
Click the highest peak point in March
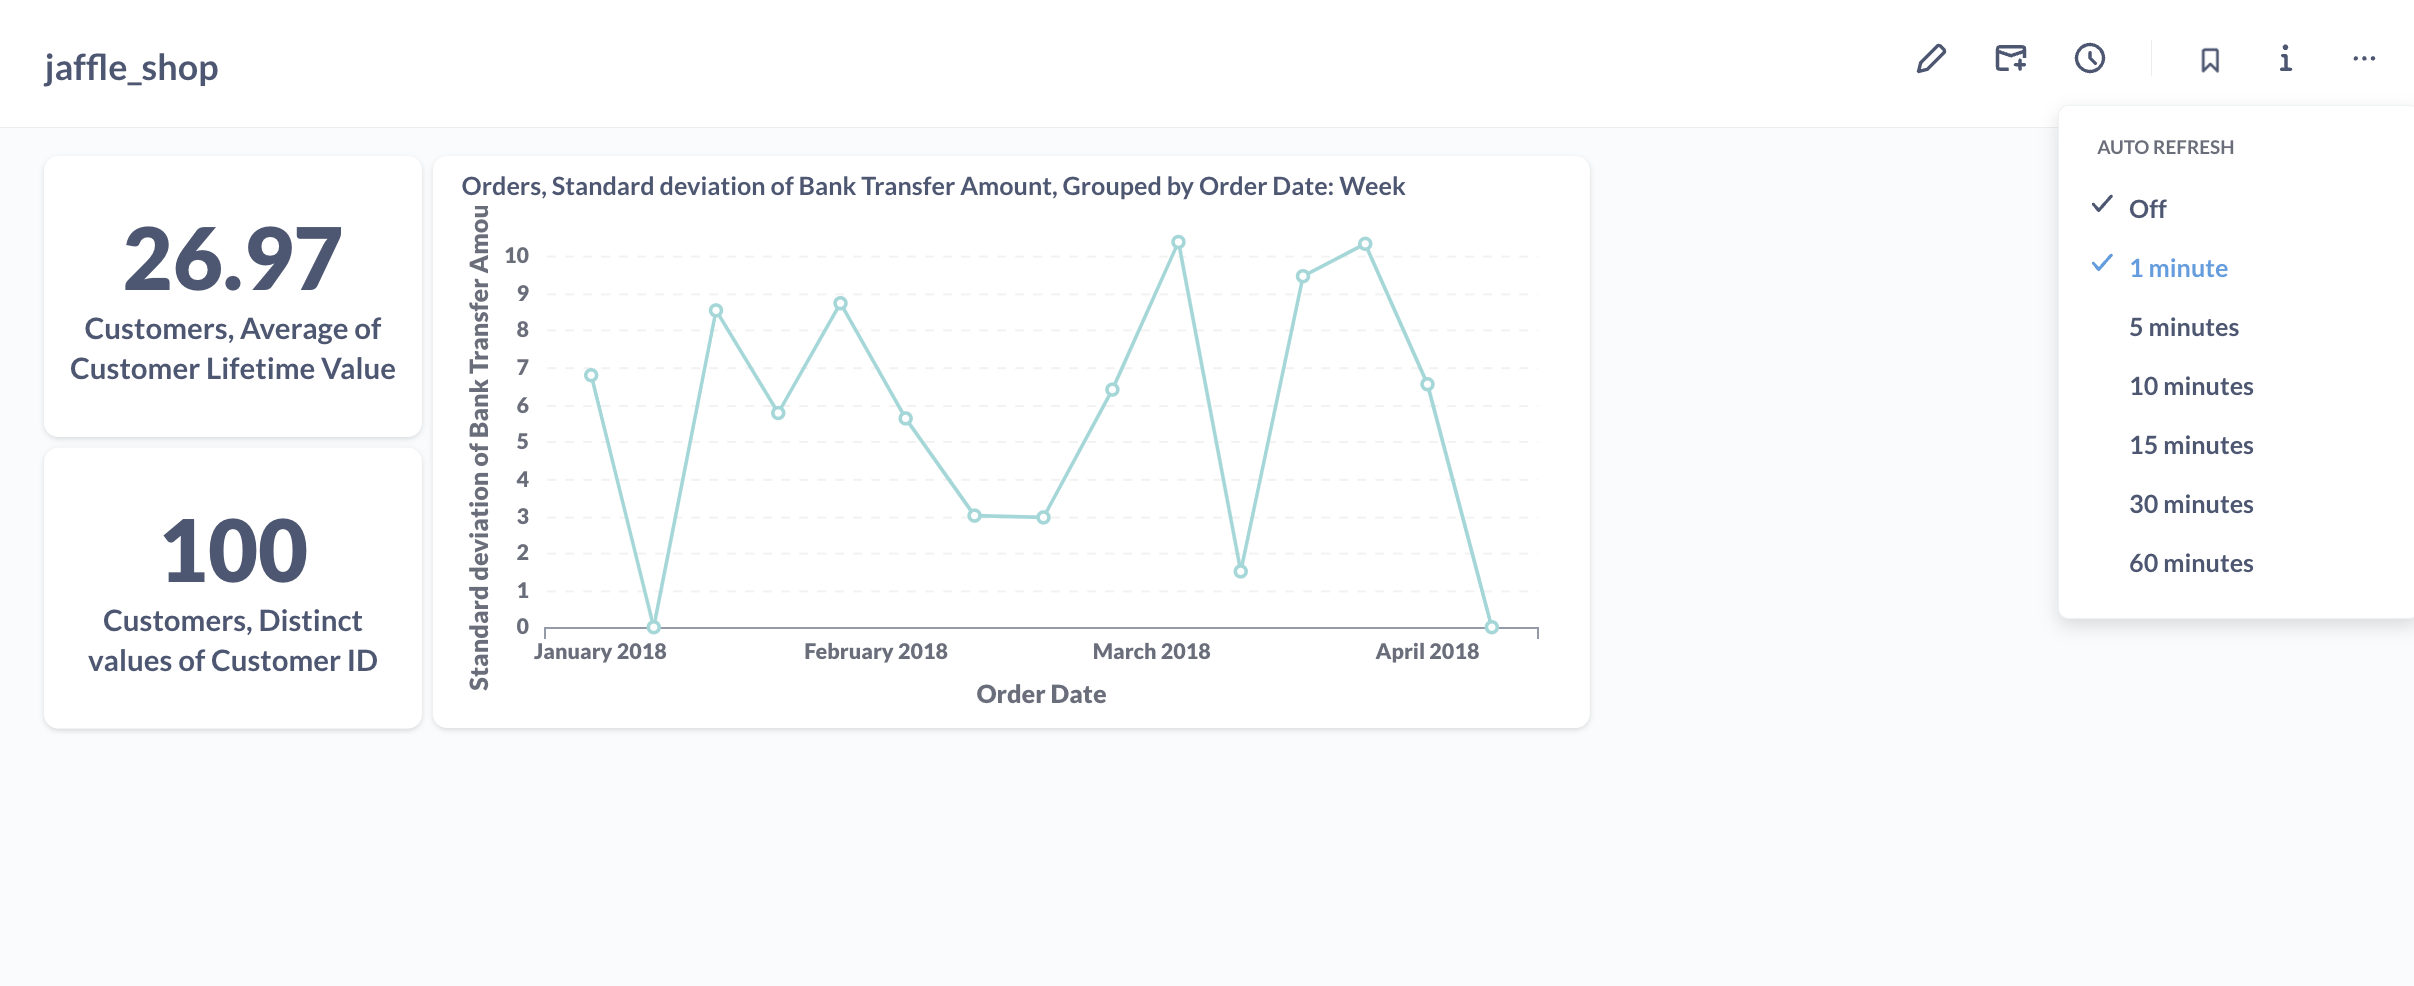point(1178,242)
